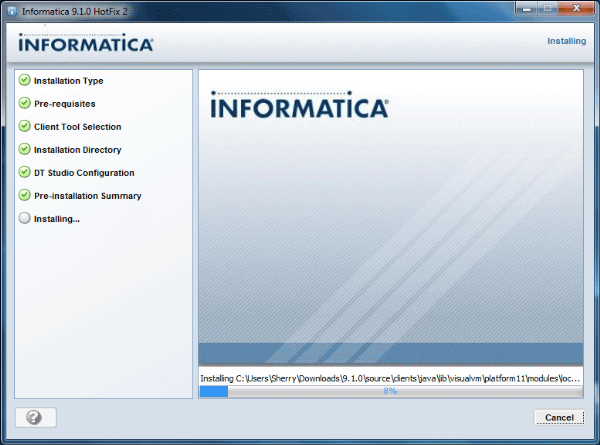Click the installation progress bar at 8%
600x445 pixels.
(391, 391)
